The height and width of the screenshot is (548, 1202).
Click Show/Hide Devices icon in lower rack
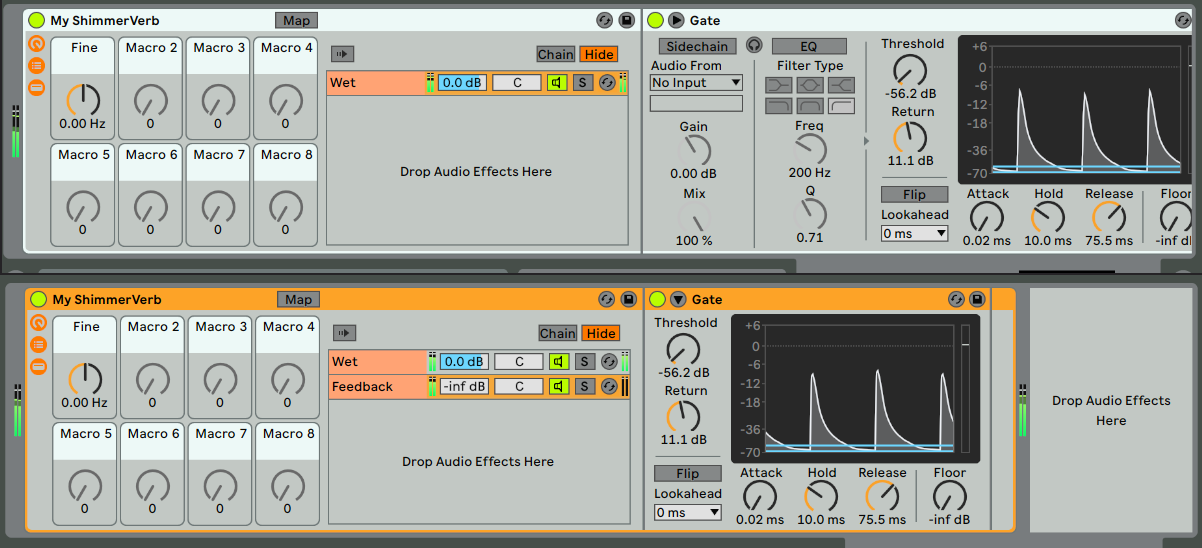(38, 366)
